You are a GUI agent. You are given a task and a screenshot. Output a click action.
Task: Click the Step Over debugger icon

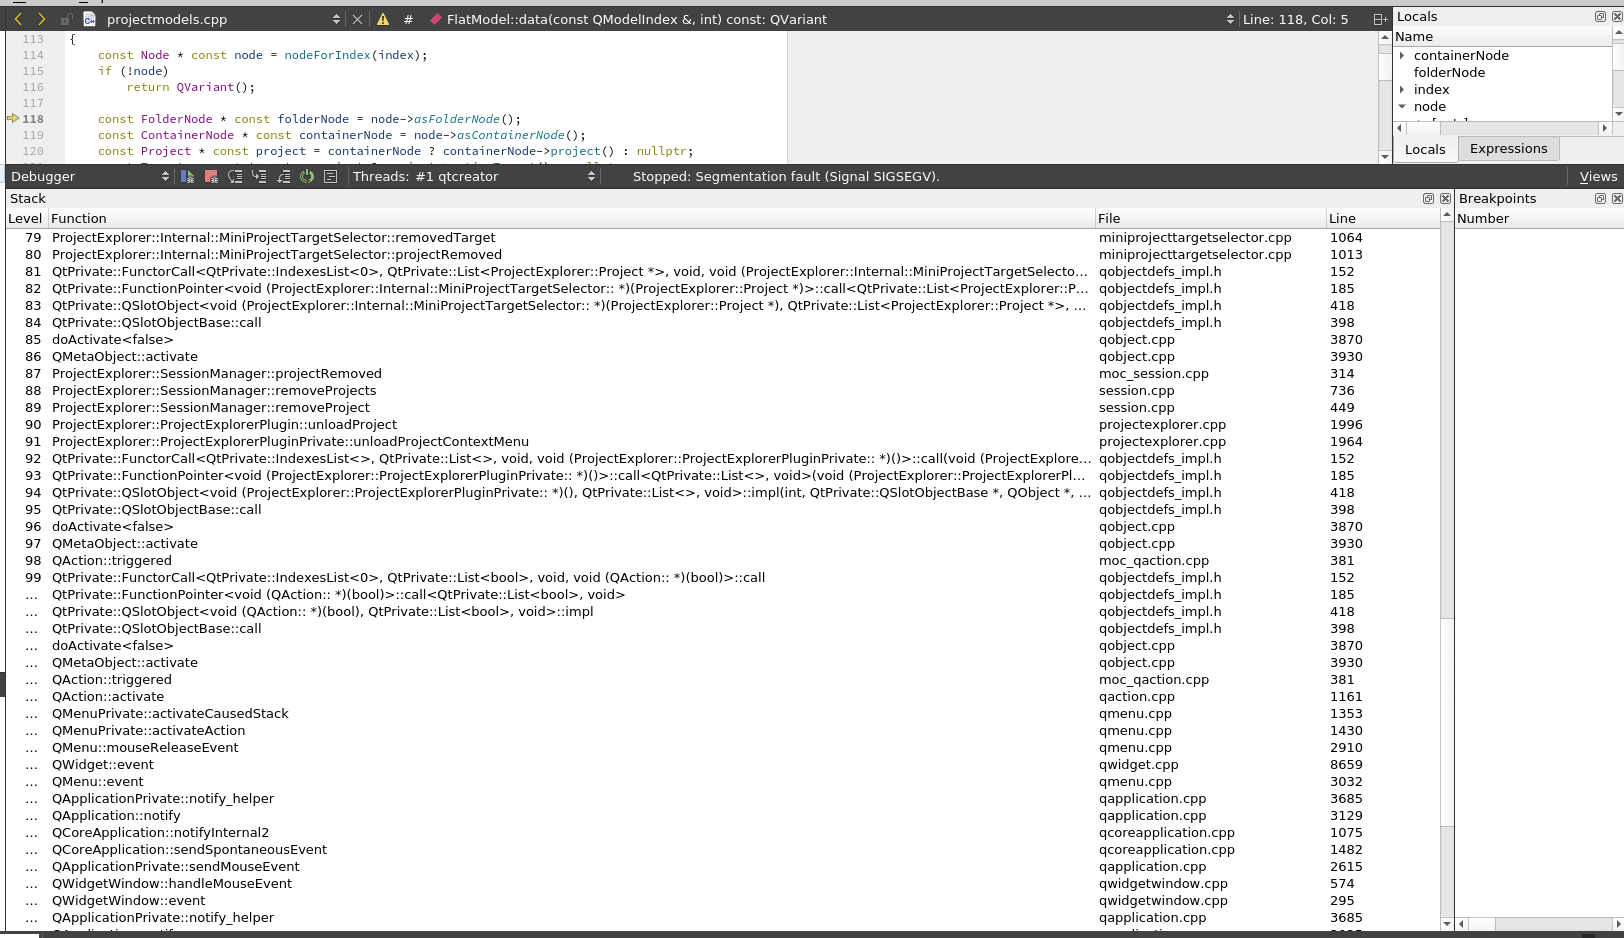pos(235,176)
